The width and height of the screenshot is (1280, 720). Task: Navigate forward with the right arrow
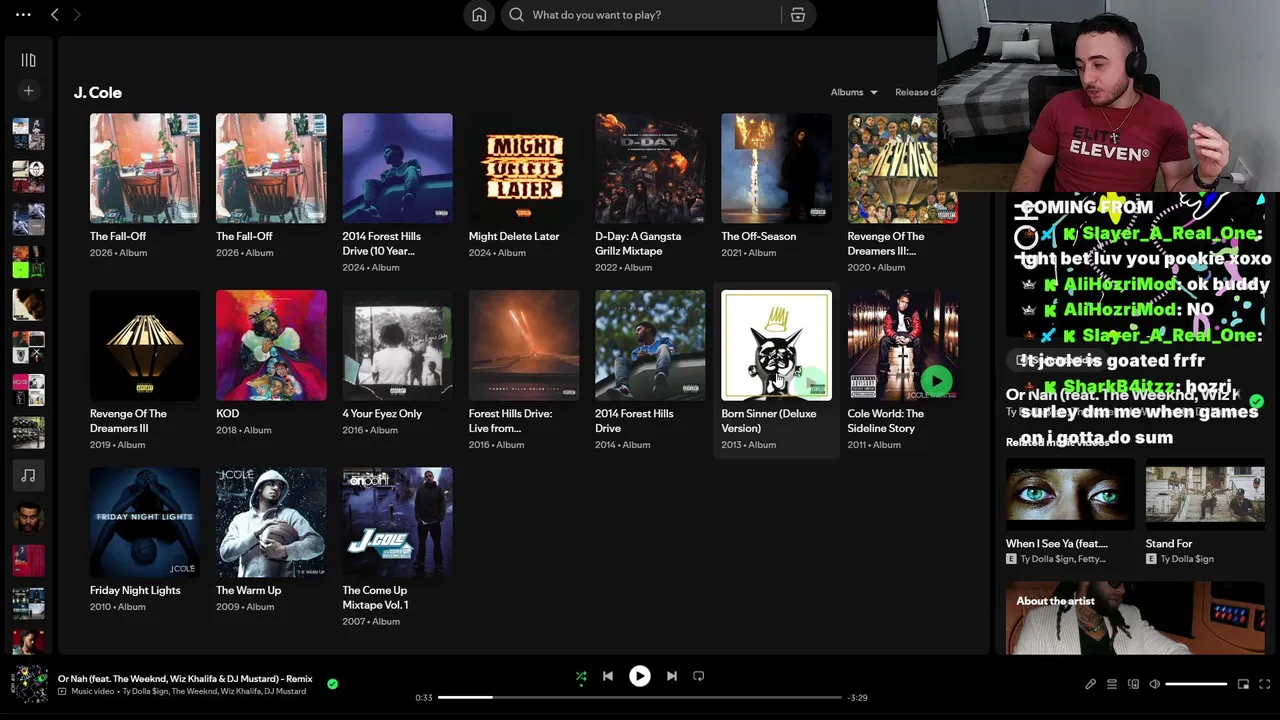[77, 15]
